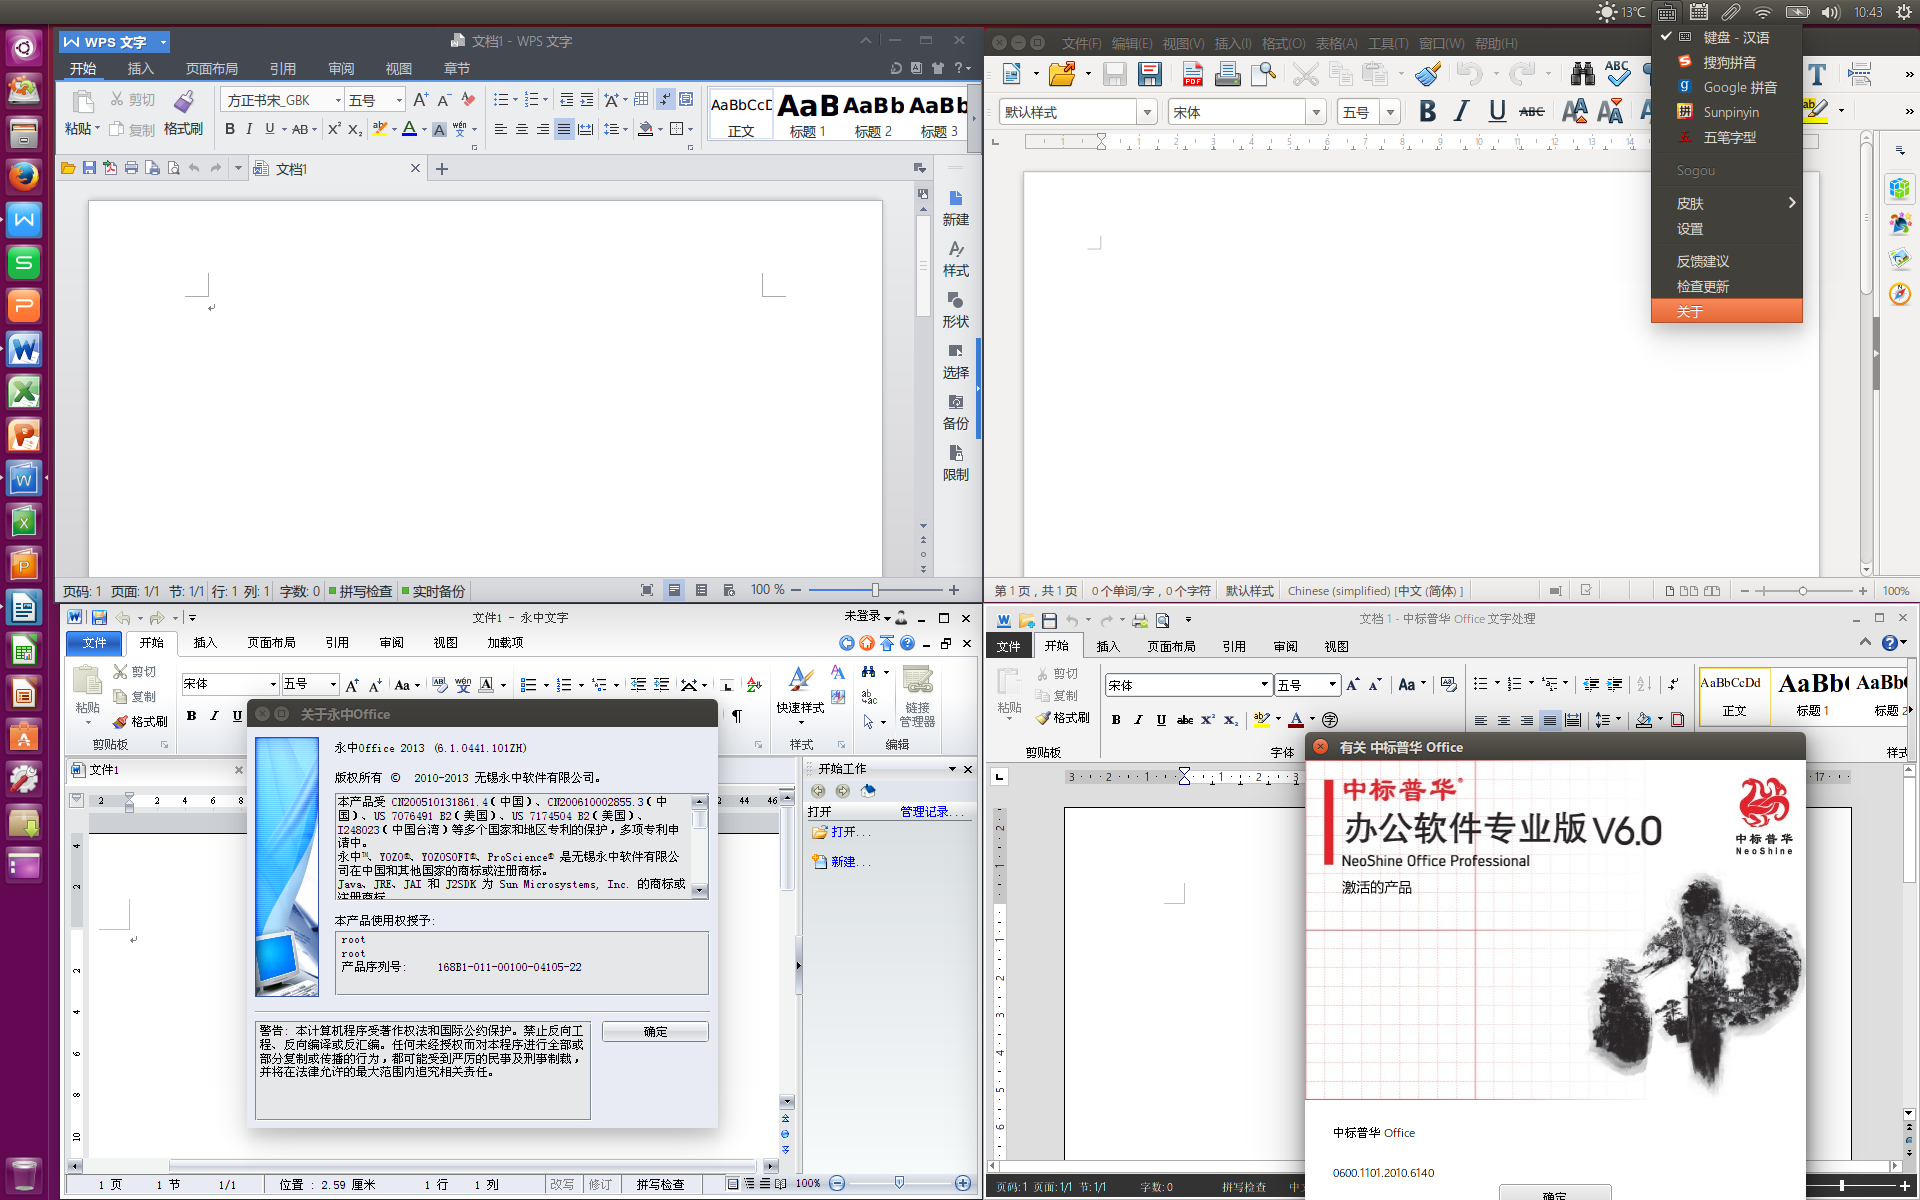This screenshot has height=1200, width=1920.
Task: Click the format painter brush in WPS ribbon
Action: point(184,102)
